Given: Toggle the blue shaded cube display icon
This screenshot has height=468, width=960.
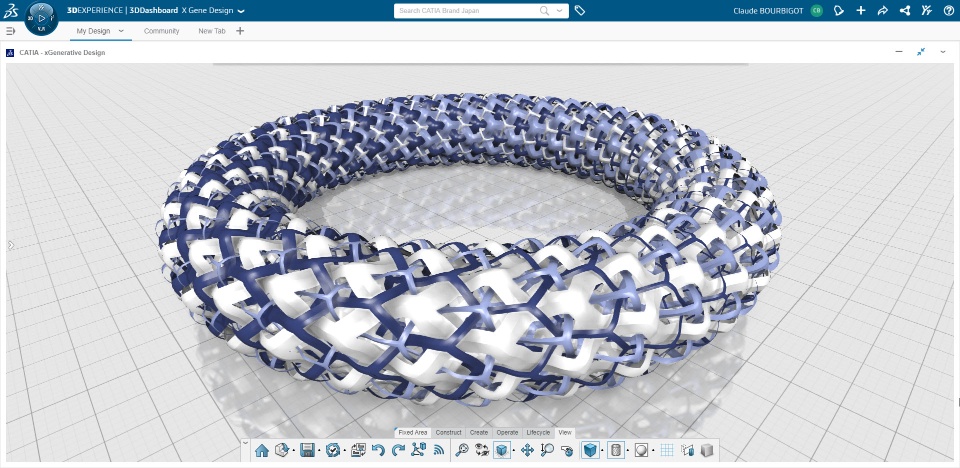Looking at the screenshot, I should pos(591,450).
